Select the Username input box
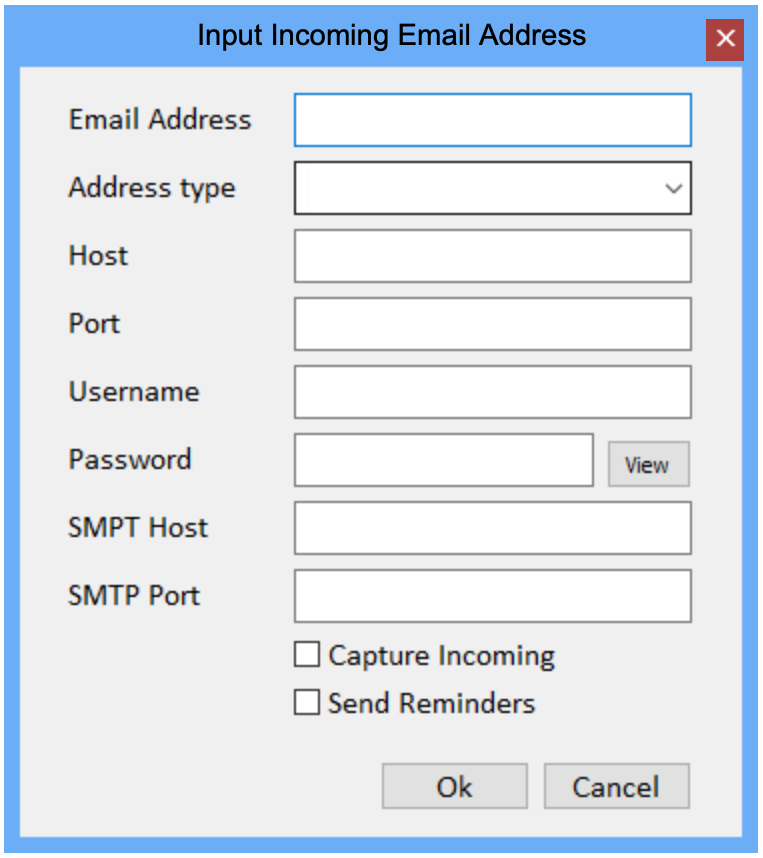 tap(492, 392)
